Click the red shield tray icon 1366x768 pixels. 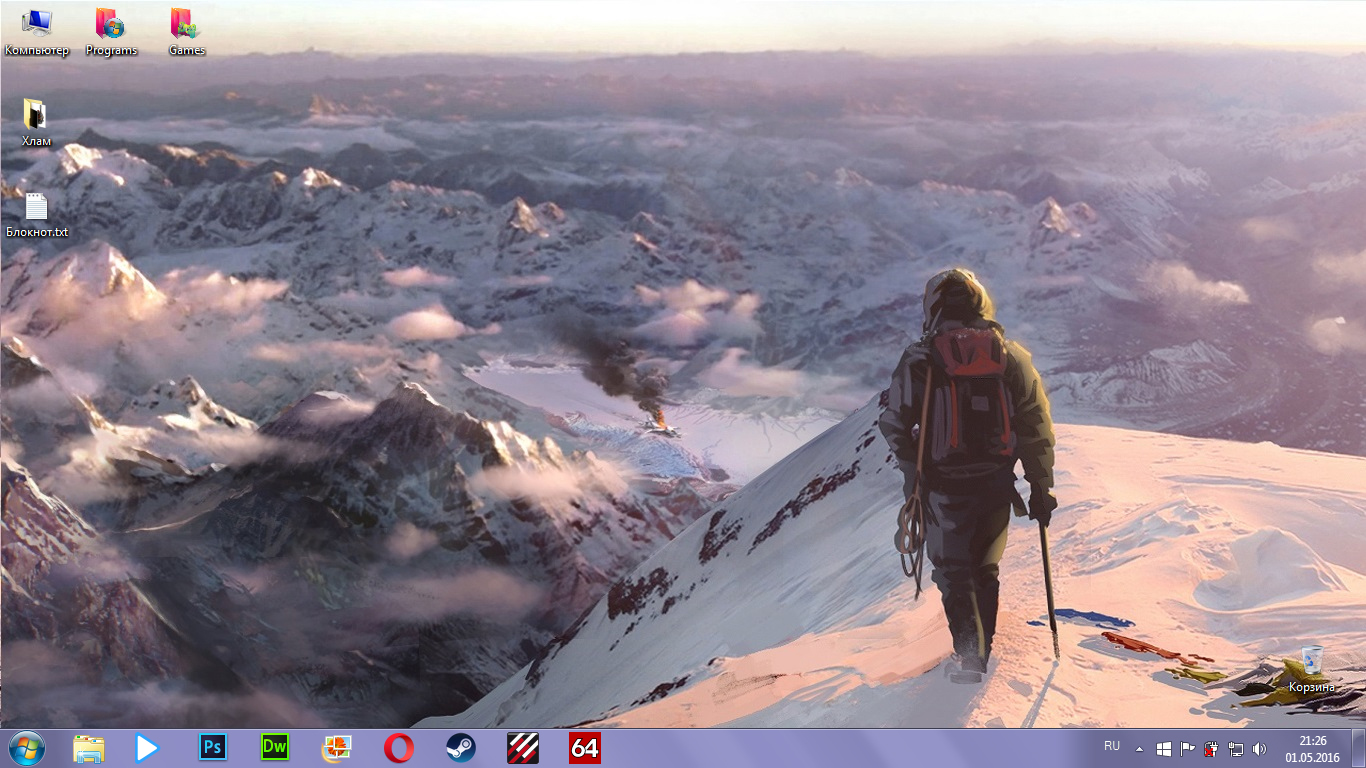(x=1212, y=748)
